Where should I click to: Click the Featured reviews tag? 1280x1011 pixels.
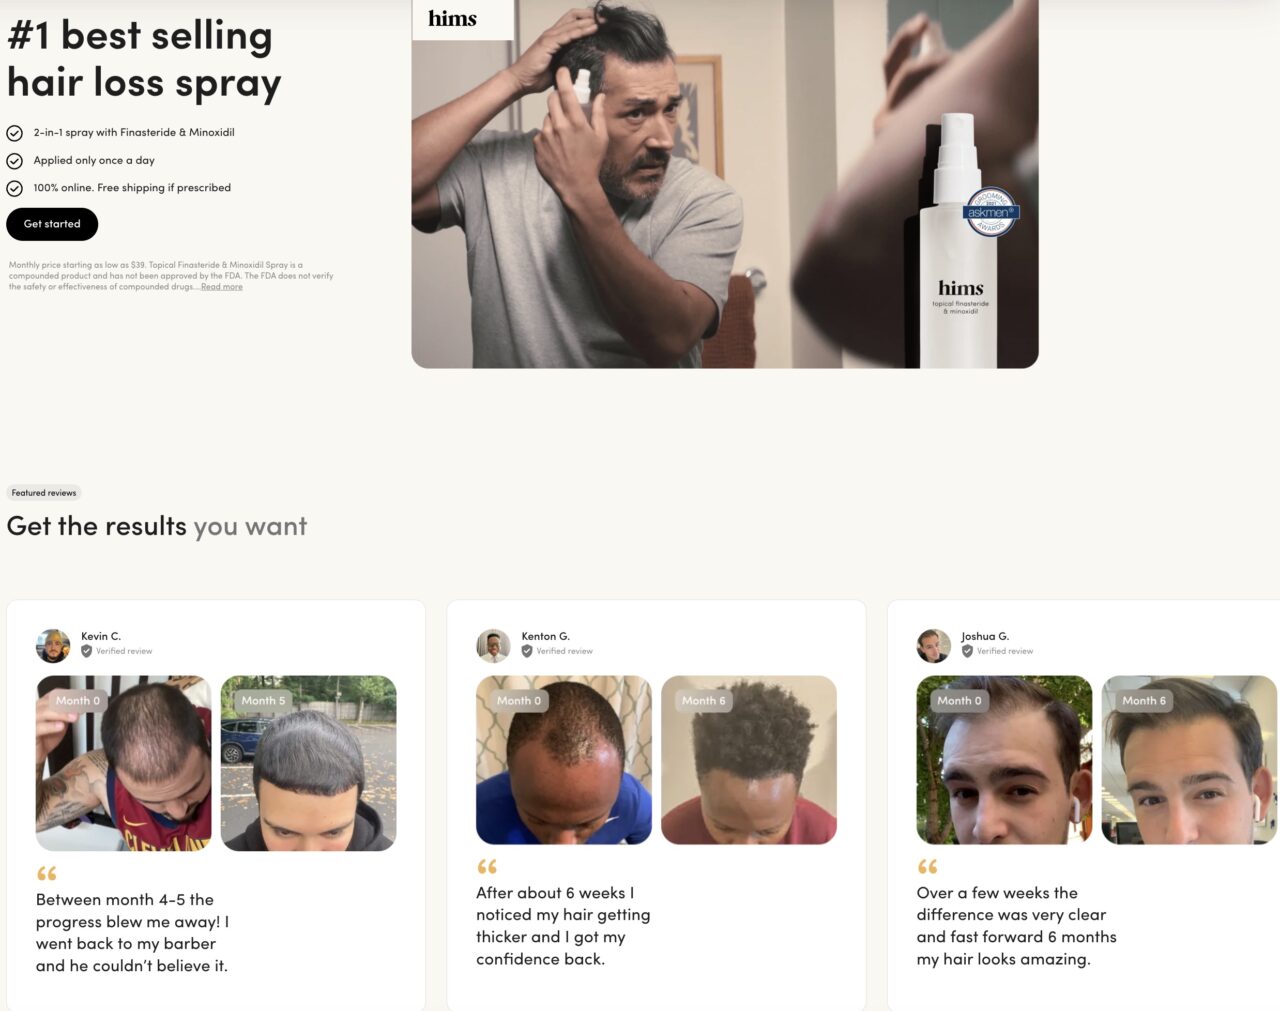pos(44,493)
